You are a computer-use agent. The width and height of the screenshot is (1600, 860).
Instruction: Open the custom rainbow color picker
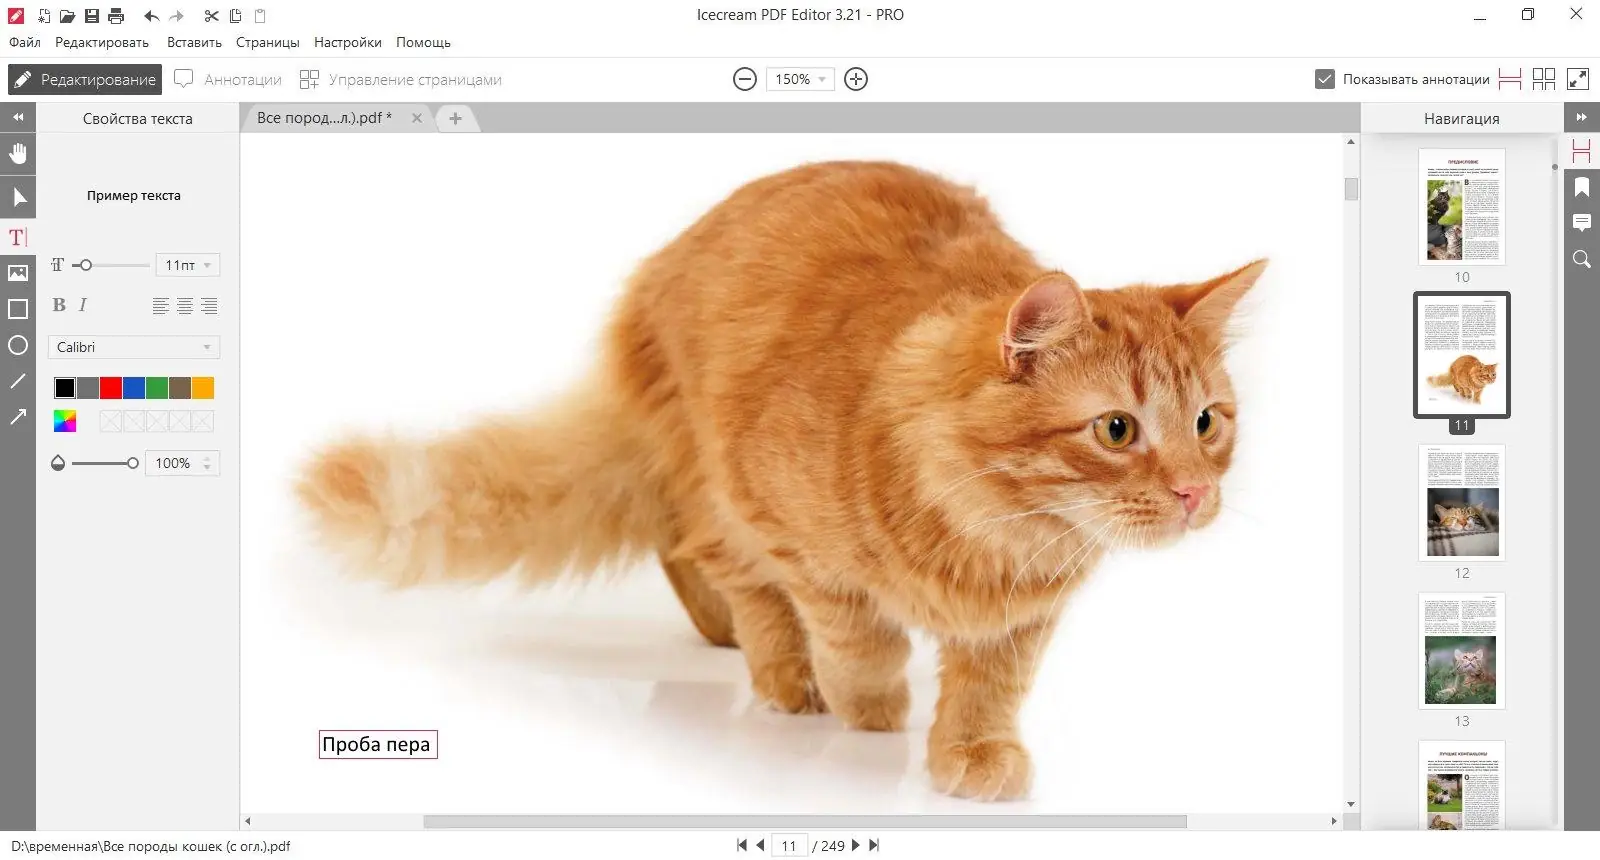65,421
